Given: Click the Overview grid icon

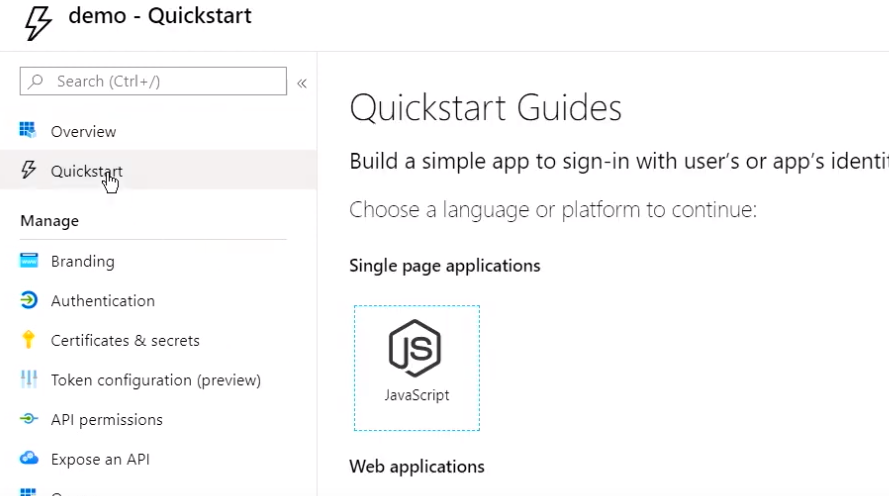Looking at the screenshot, I should pyautogui.click(x=28, y=130).
